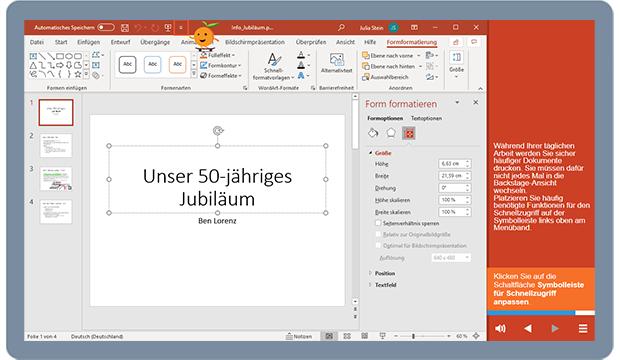This screenshot has width=620, height=360.
Task: Open the Formeffekte dropdown
Action: [221, 75]
